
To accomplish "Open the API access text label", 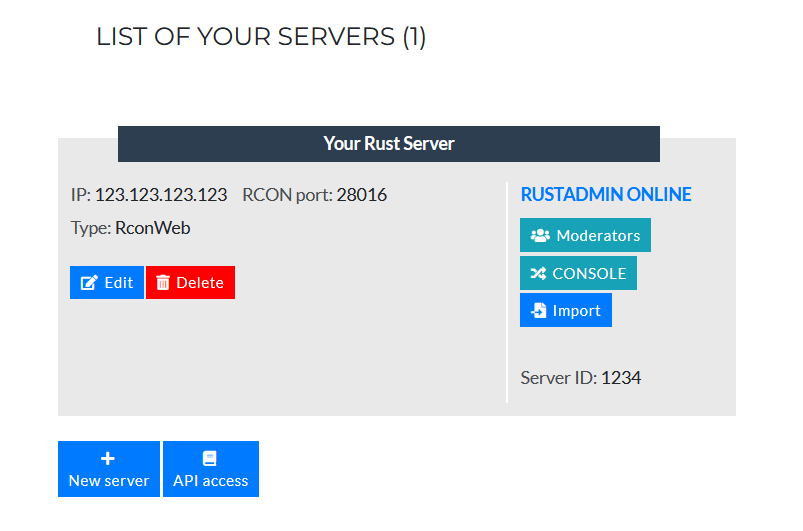I will click(210, 481).
